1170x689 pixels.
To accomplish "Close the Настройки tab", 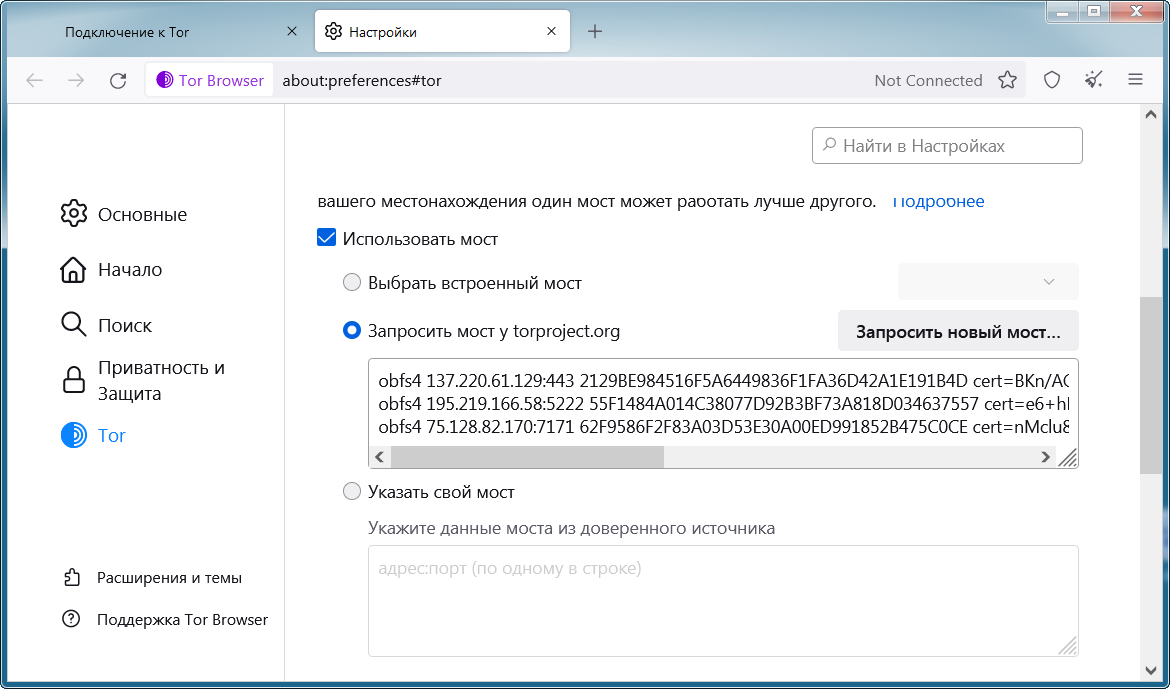I will pyautogui.click(x=551, y=31).
